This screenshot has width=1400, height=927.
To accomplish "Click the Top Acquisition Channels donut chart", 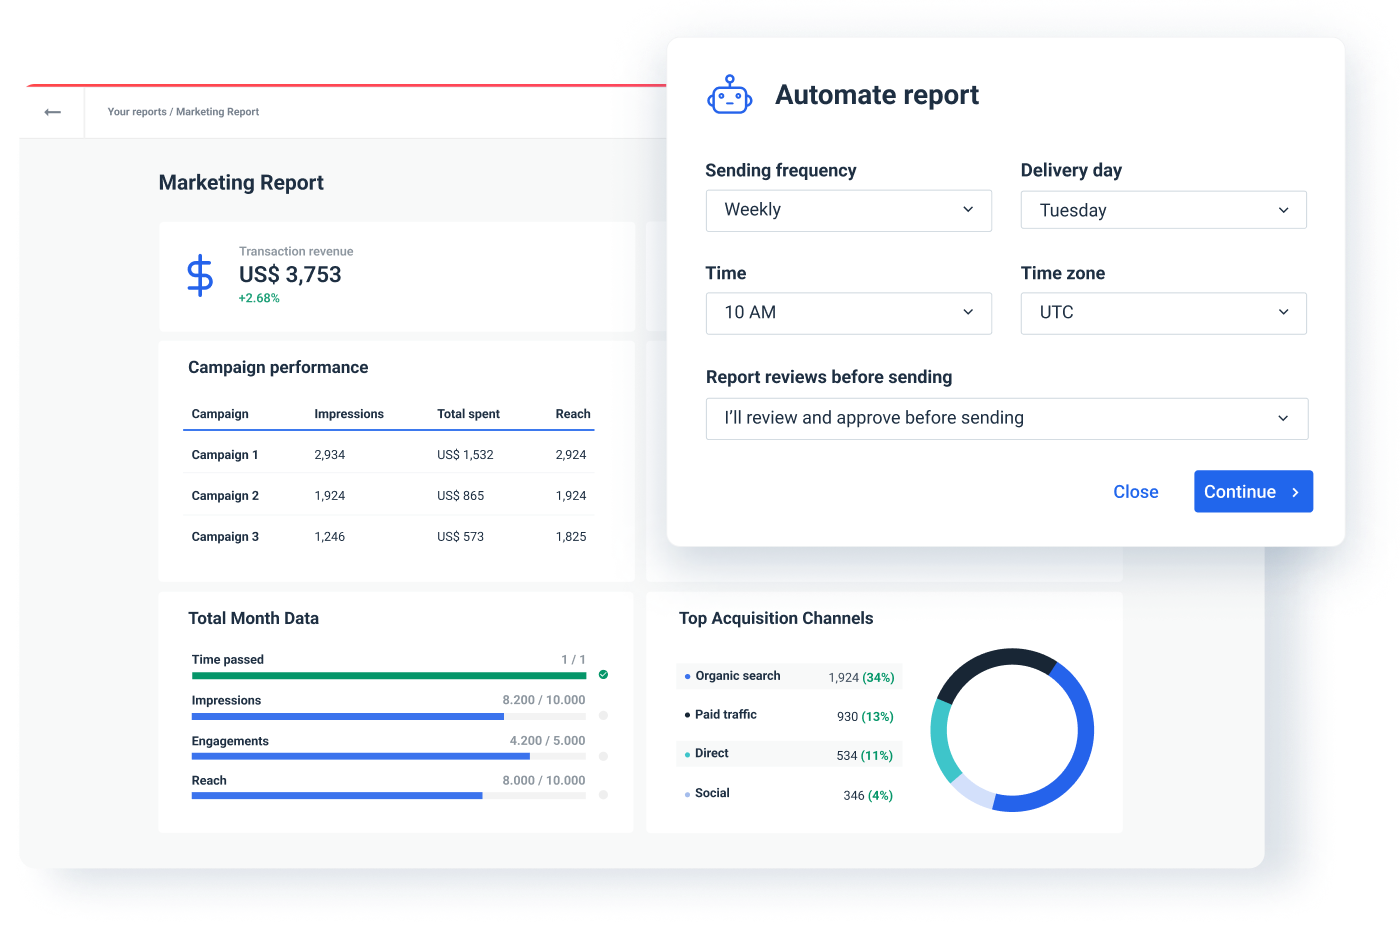I will point(1011,729).
